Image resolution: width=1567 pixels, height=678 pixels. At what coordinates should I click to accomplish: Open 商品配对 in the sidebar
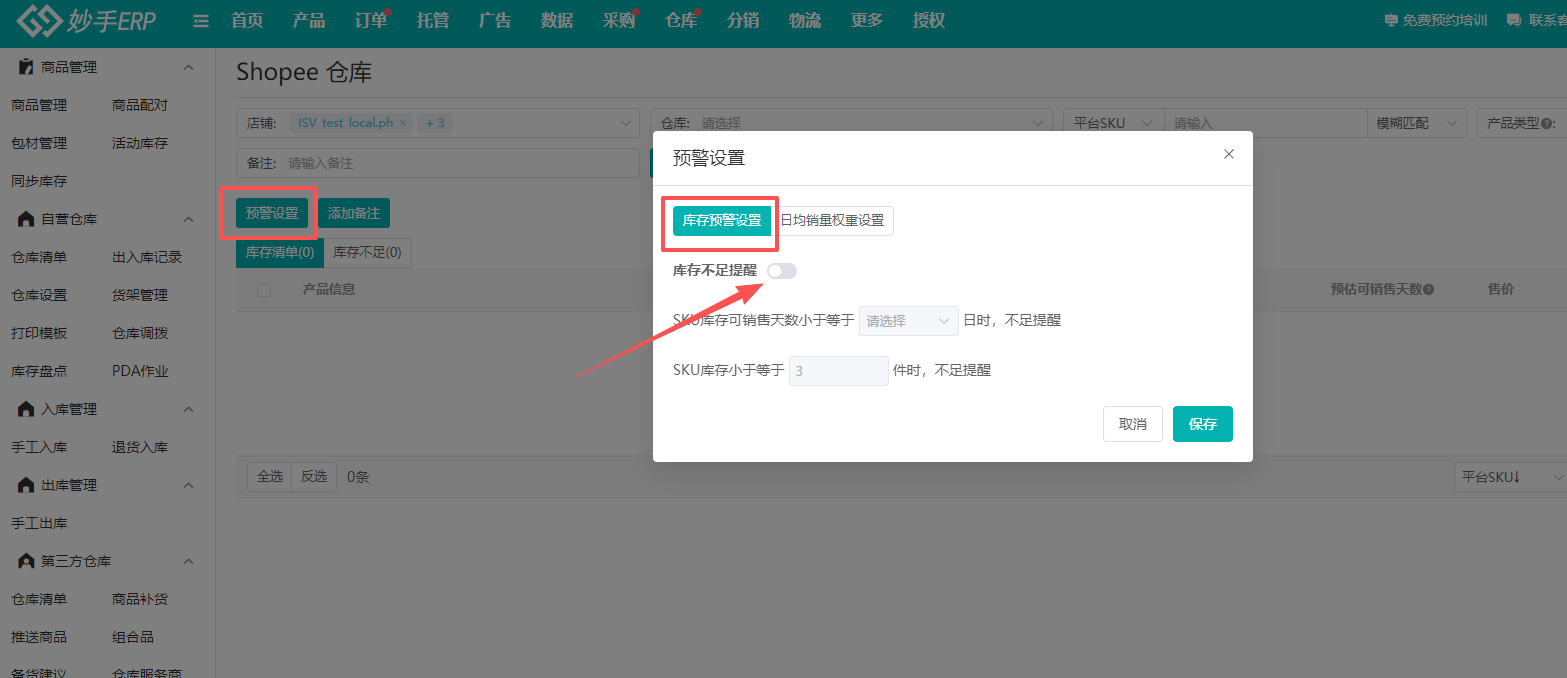[140, 105]
